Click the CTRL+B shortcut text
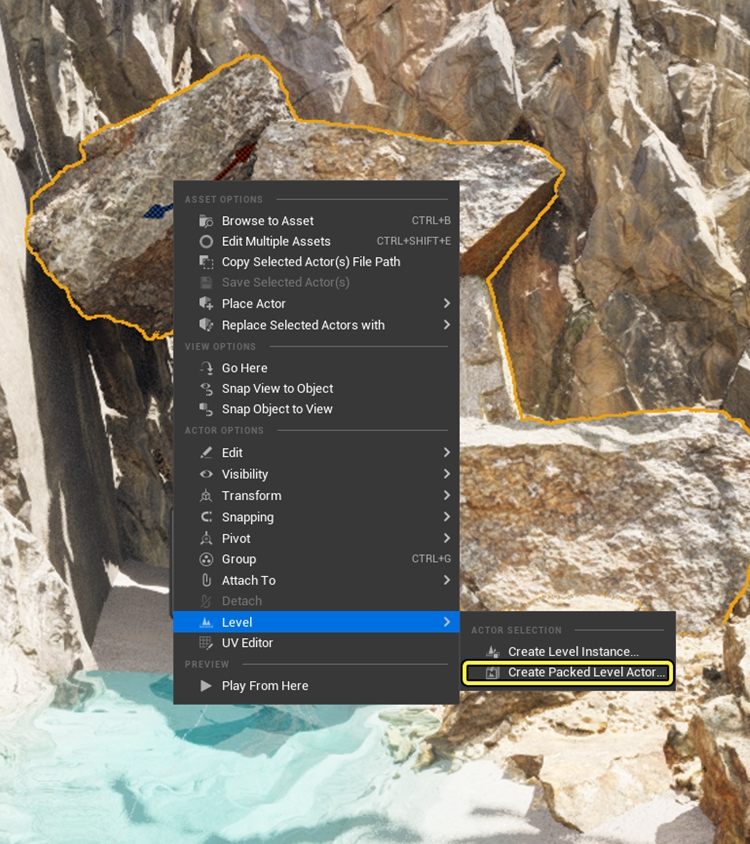Screen dimensions: 750x844 [431, 221]
